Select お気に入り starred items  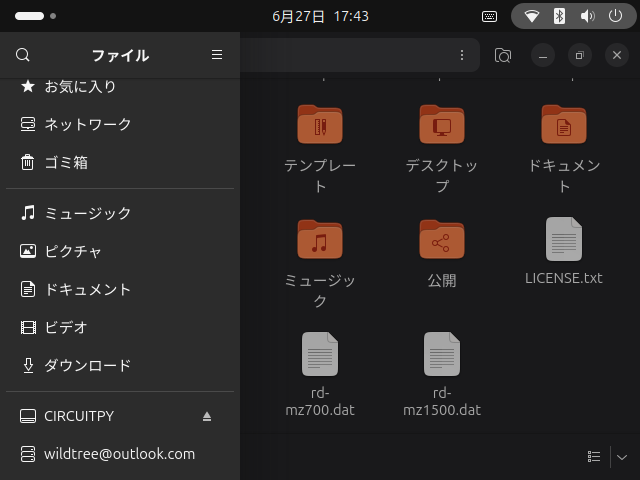coord(120,86)
